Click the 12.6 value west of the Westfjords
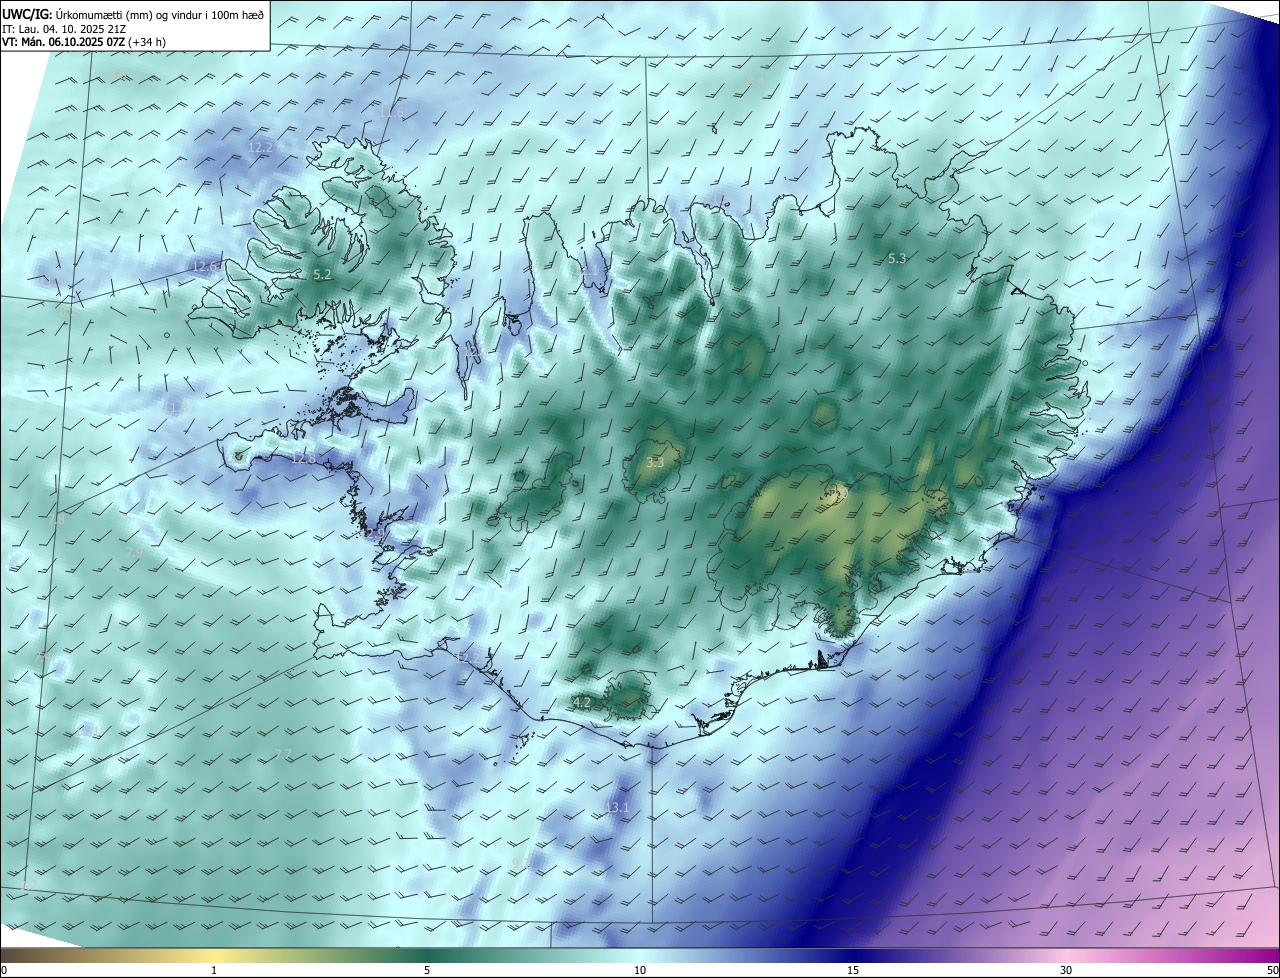 (205, 266)
